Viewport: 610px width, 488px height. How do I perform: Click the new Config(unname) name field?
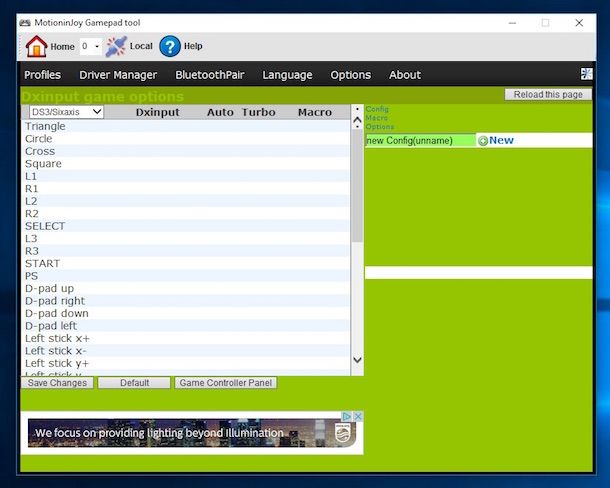click(420, 140)
